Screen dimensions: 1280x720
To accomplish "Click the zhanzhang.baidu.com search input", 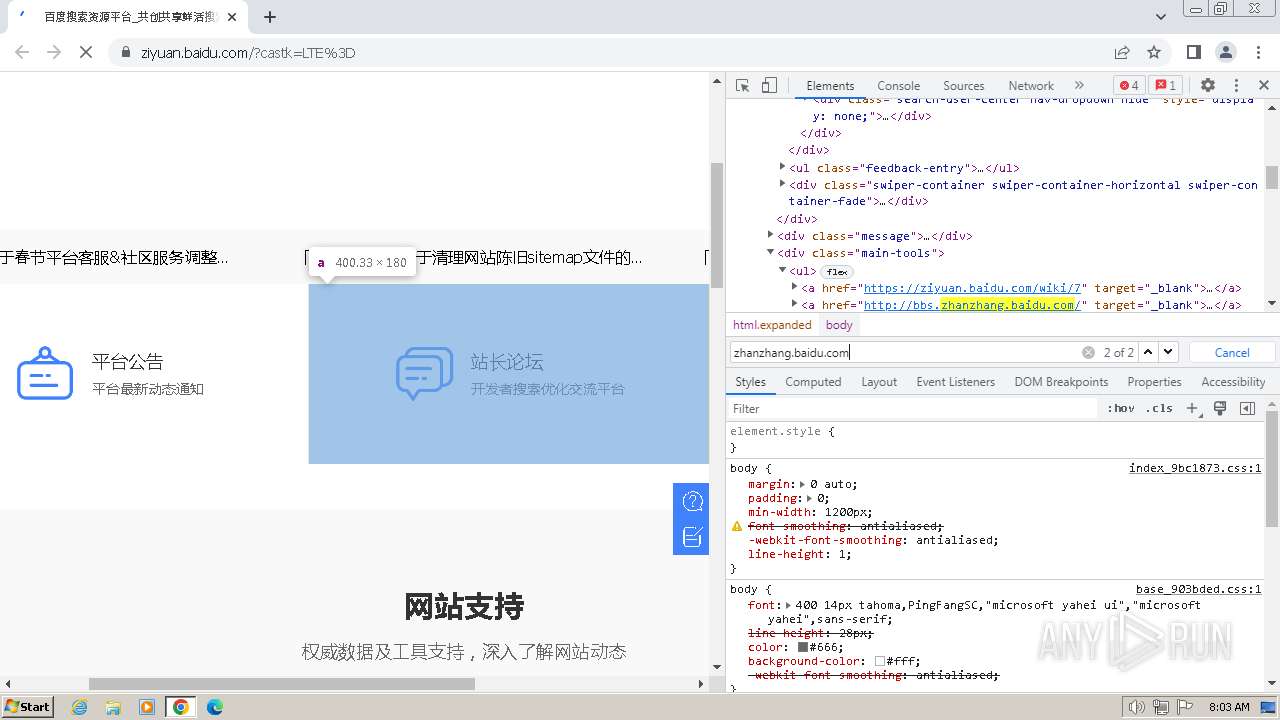I will (905, 352).
